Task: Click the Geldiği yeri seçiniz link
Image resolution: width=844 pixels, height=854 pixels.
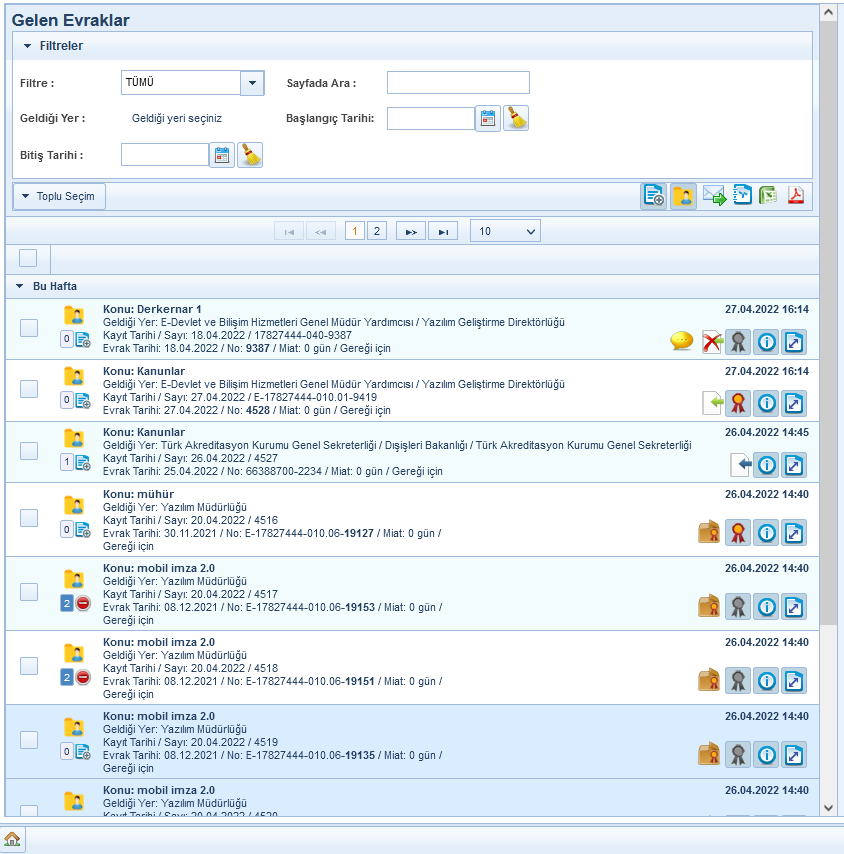Action: point(177,118)
